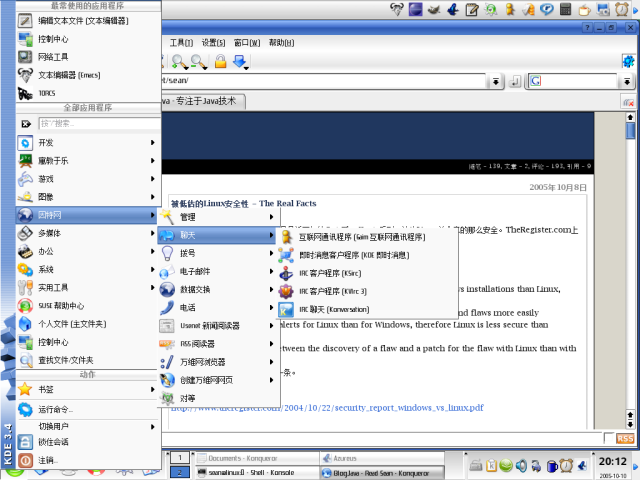The width and height of the screenshot is (640, 480).
Task: Expand the 多媒体 submenu
Action: [x=88, y=233]
